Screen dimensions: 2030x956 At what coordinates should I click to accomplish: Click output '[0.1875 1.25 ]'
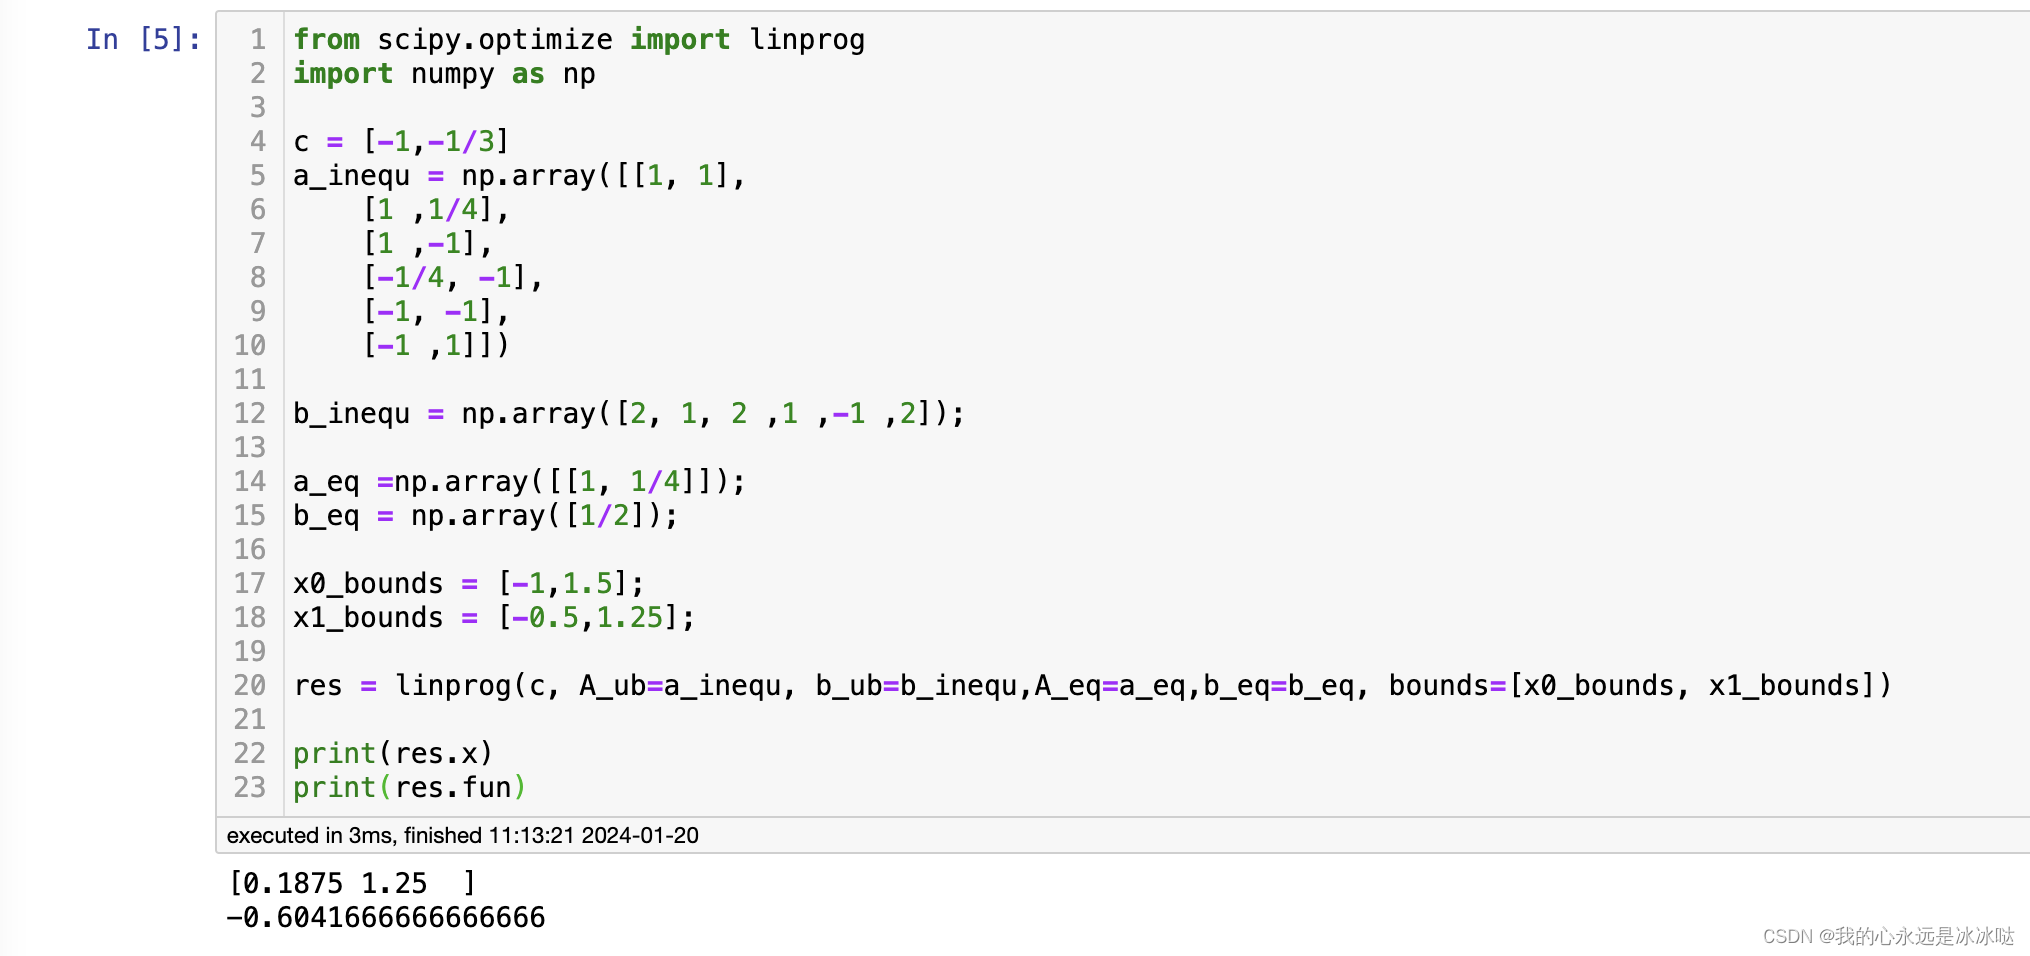click(x=352, y=884)
